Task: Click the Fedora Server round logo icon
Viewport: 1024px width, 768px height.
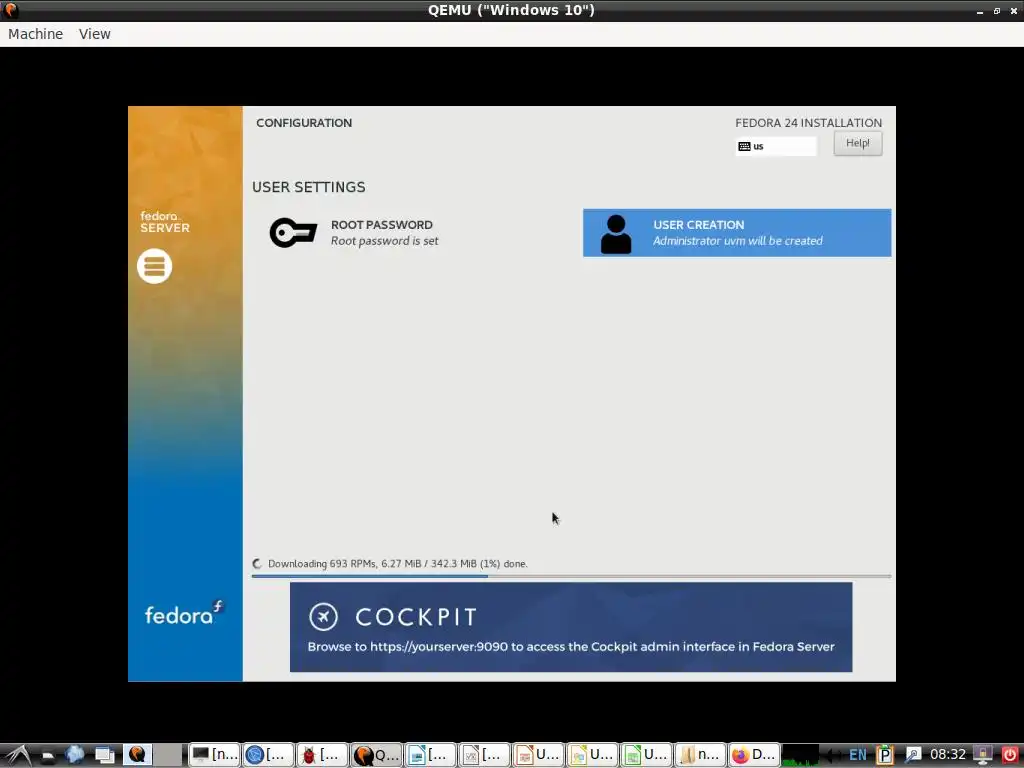Action: [x=155, y=266]
